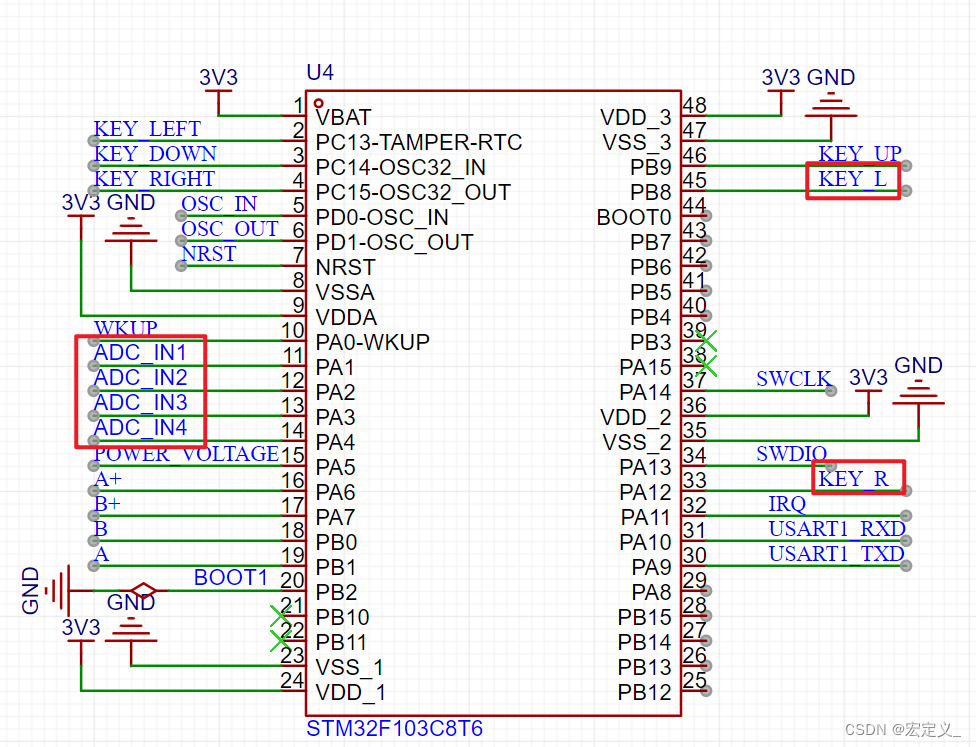Select the PC14-OSC32_IN pin name
The height and width of the screenshot is (747, 976).
pos(400,167)
